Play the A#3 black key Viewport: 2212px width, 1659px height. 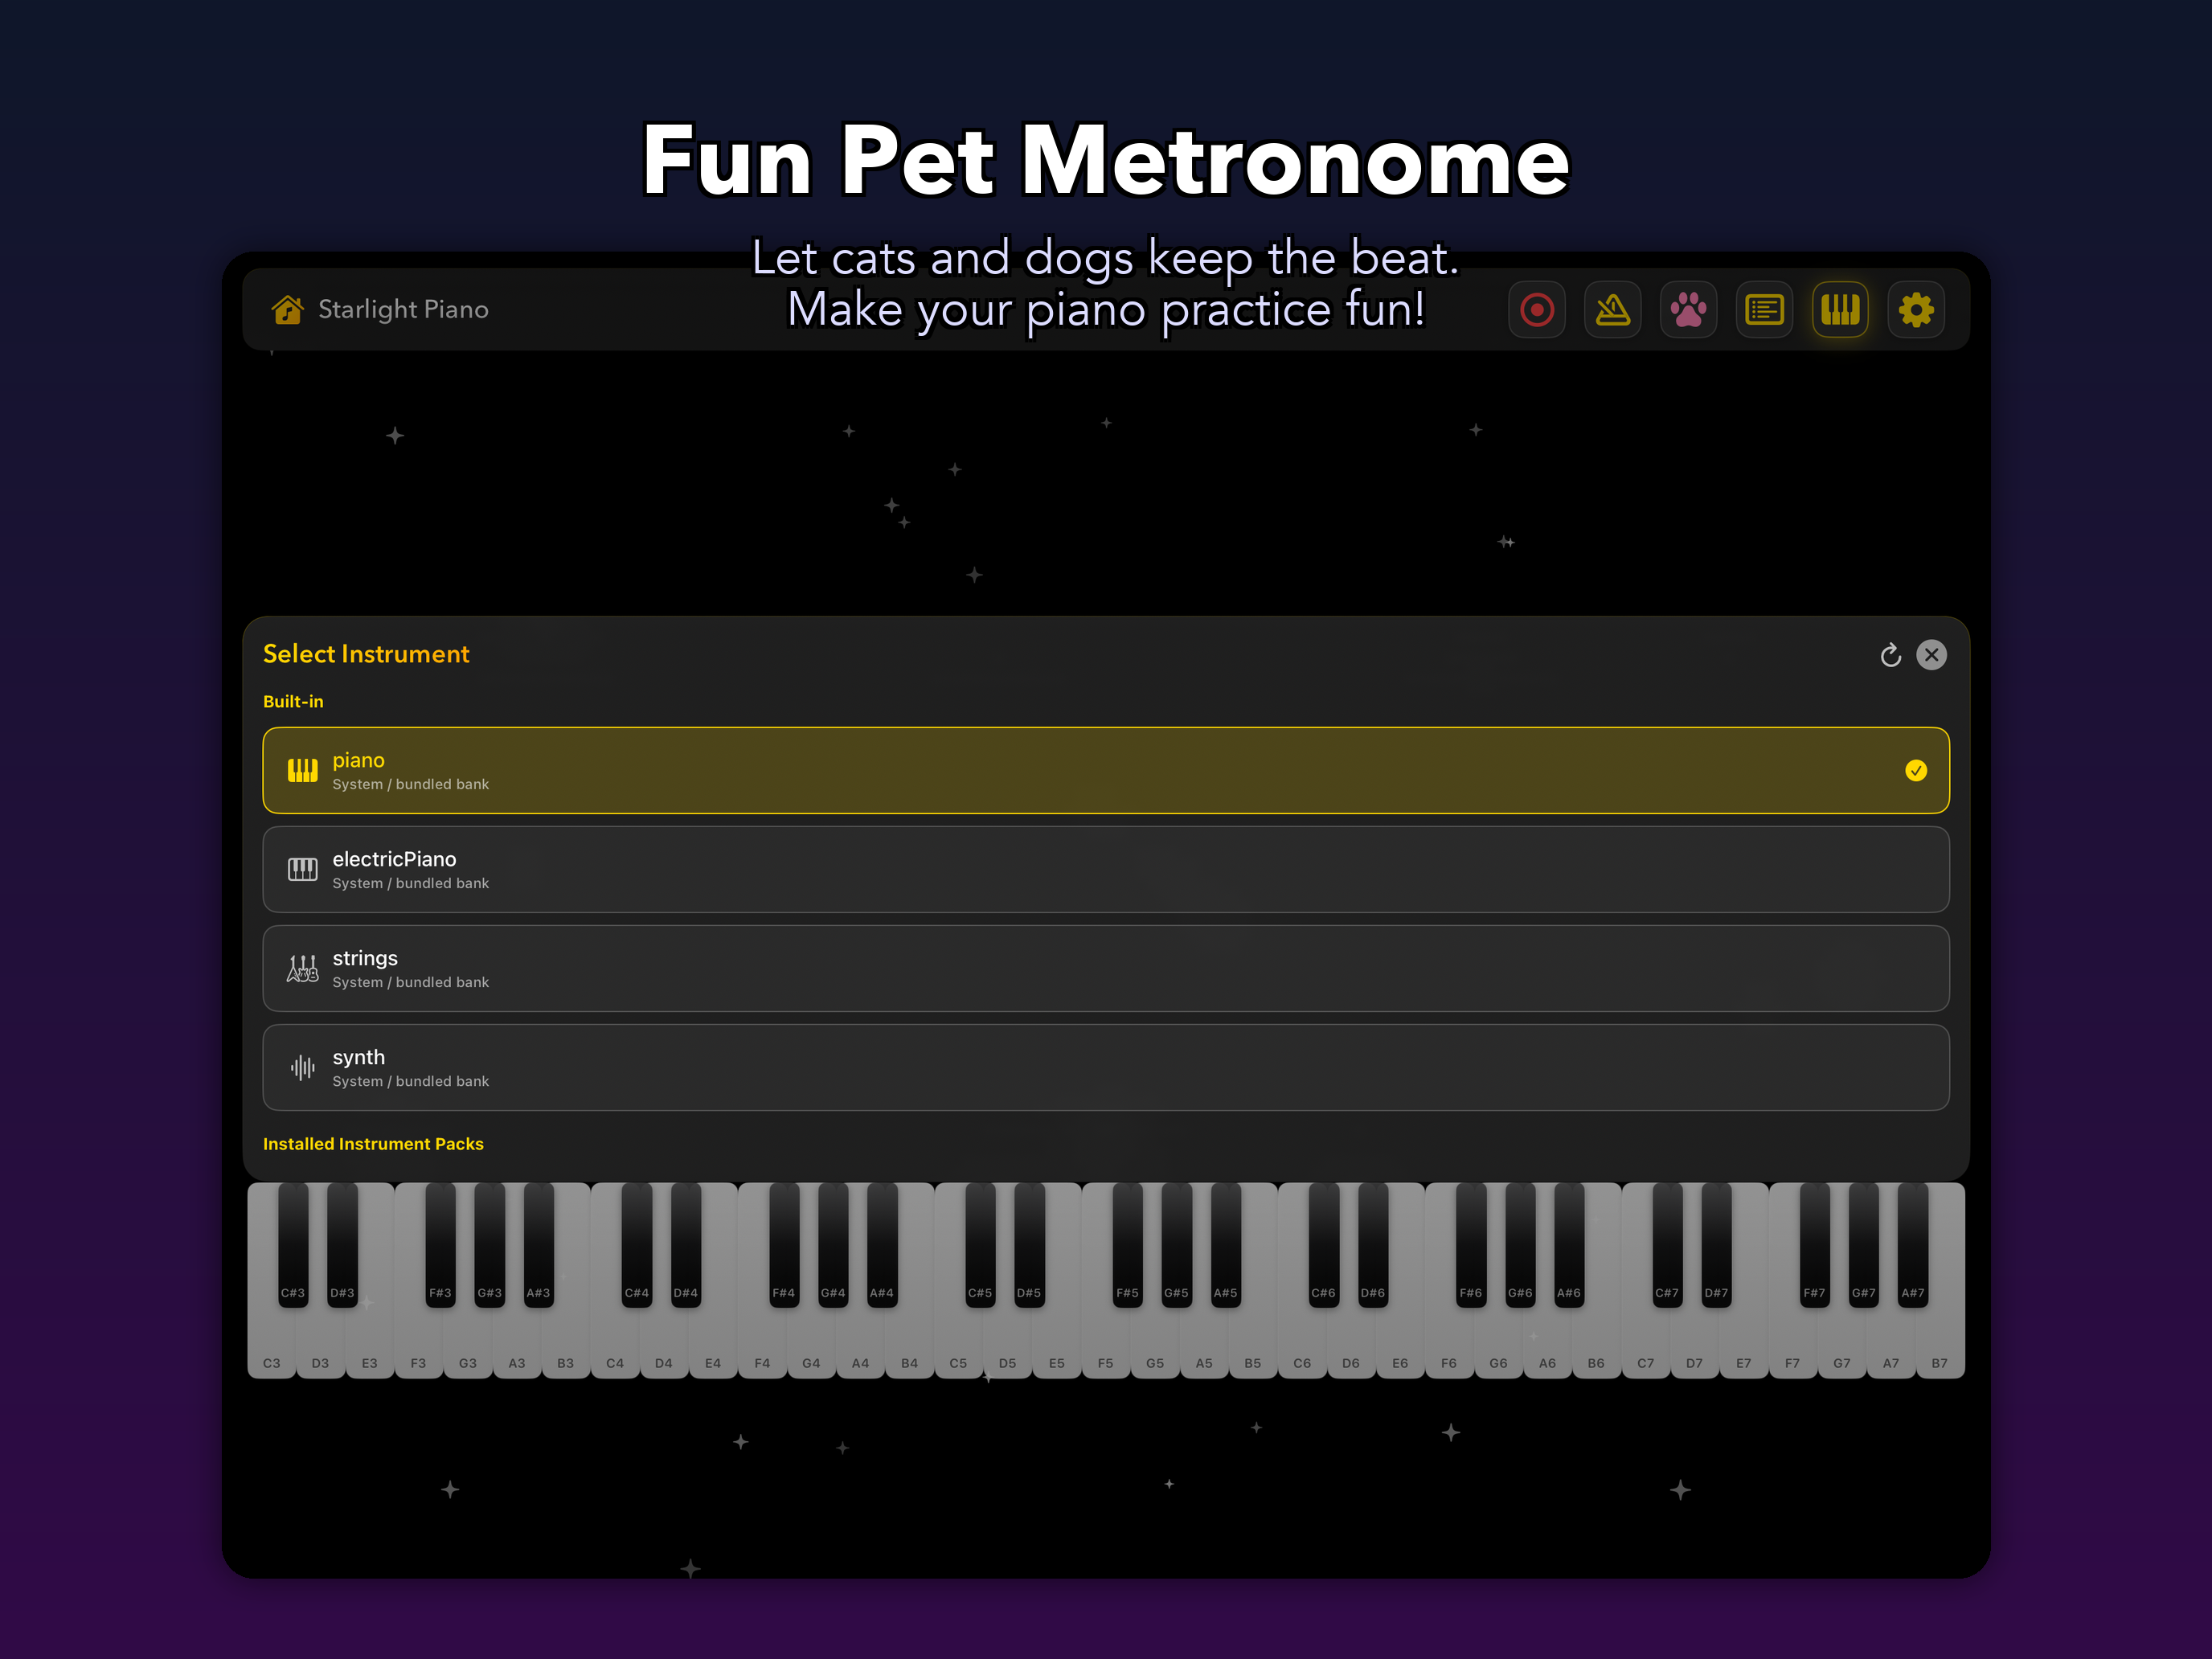pyautogui.click(x=538, y=1245)
